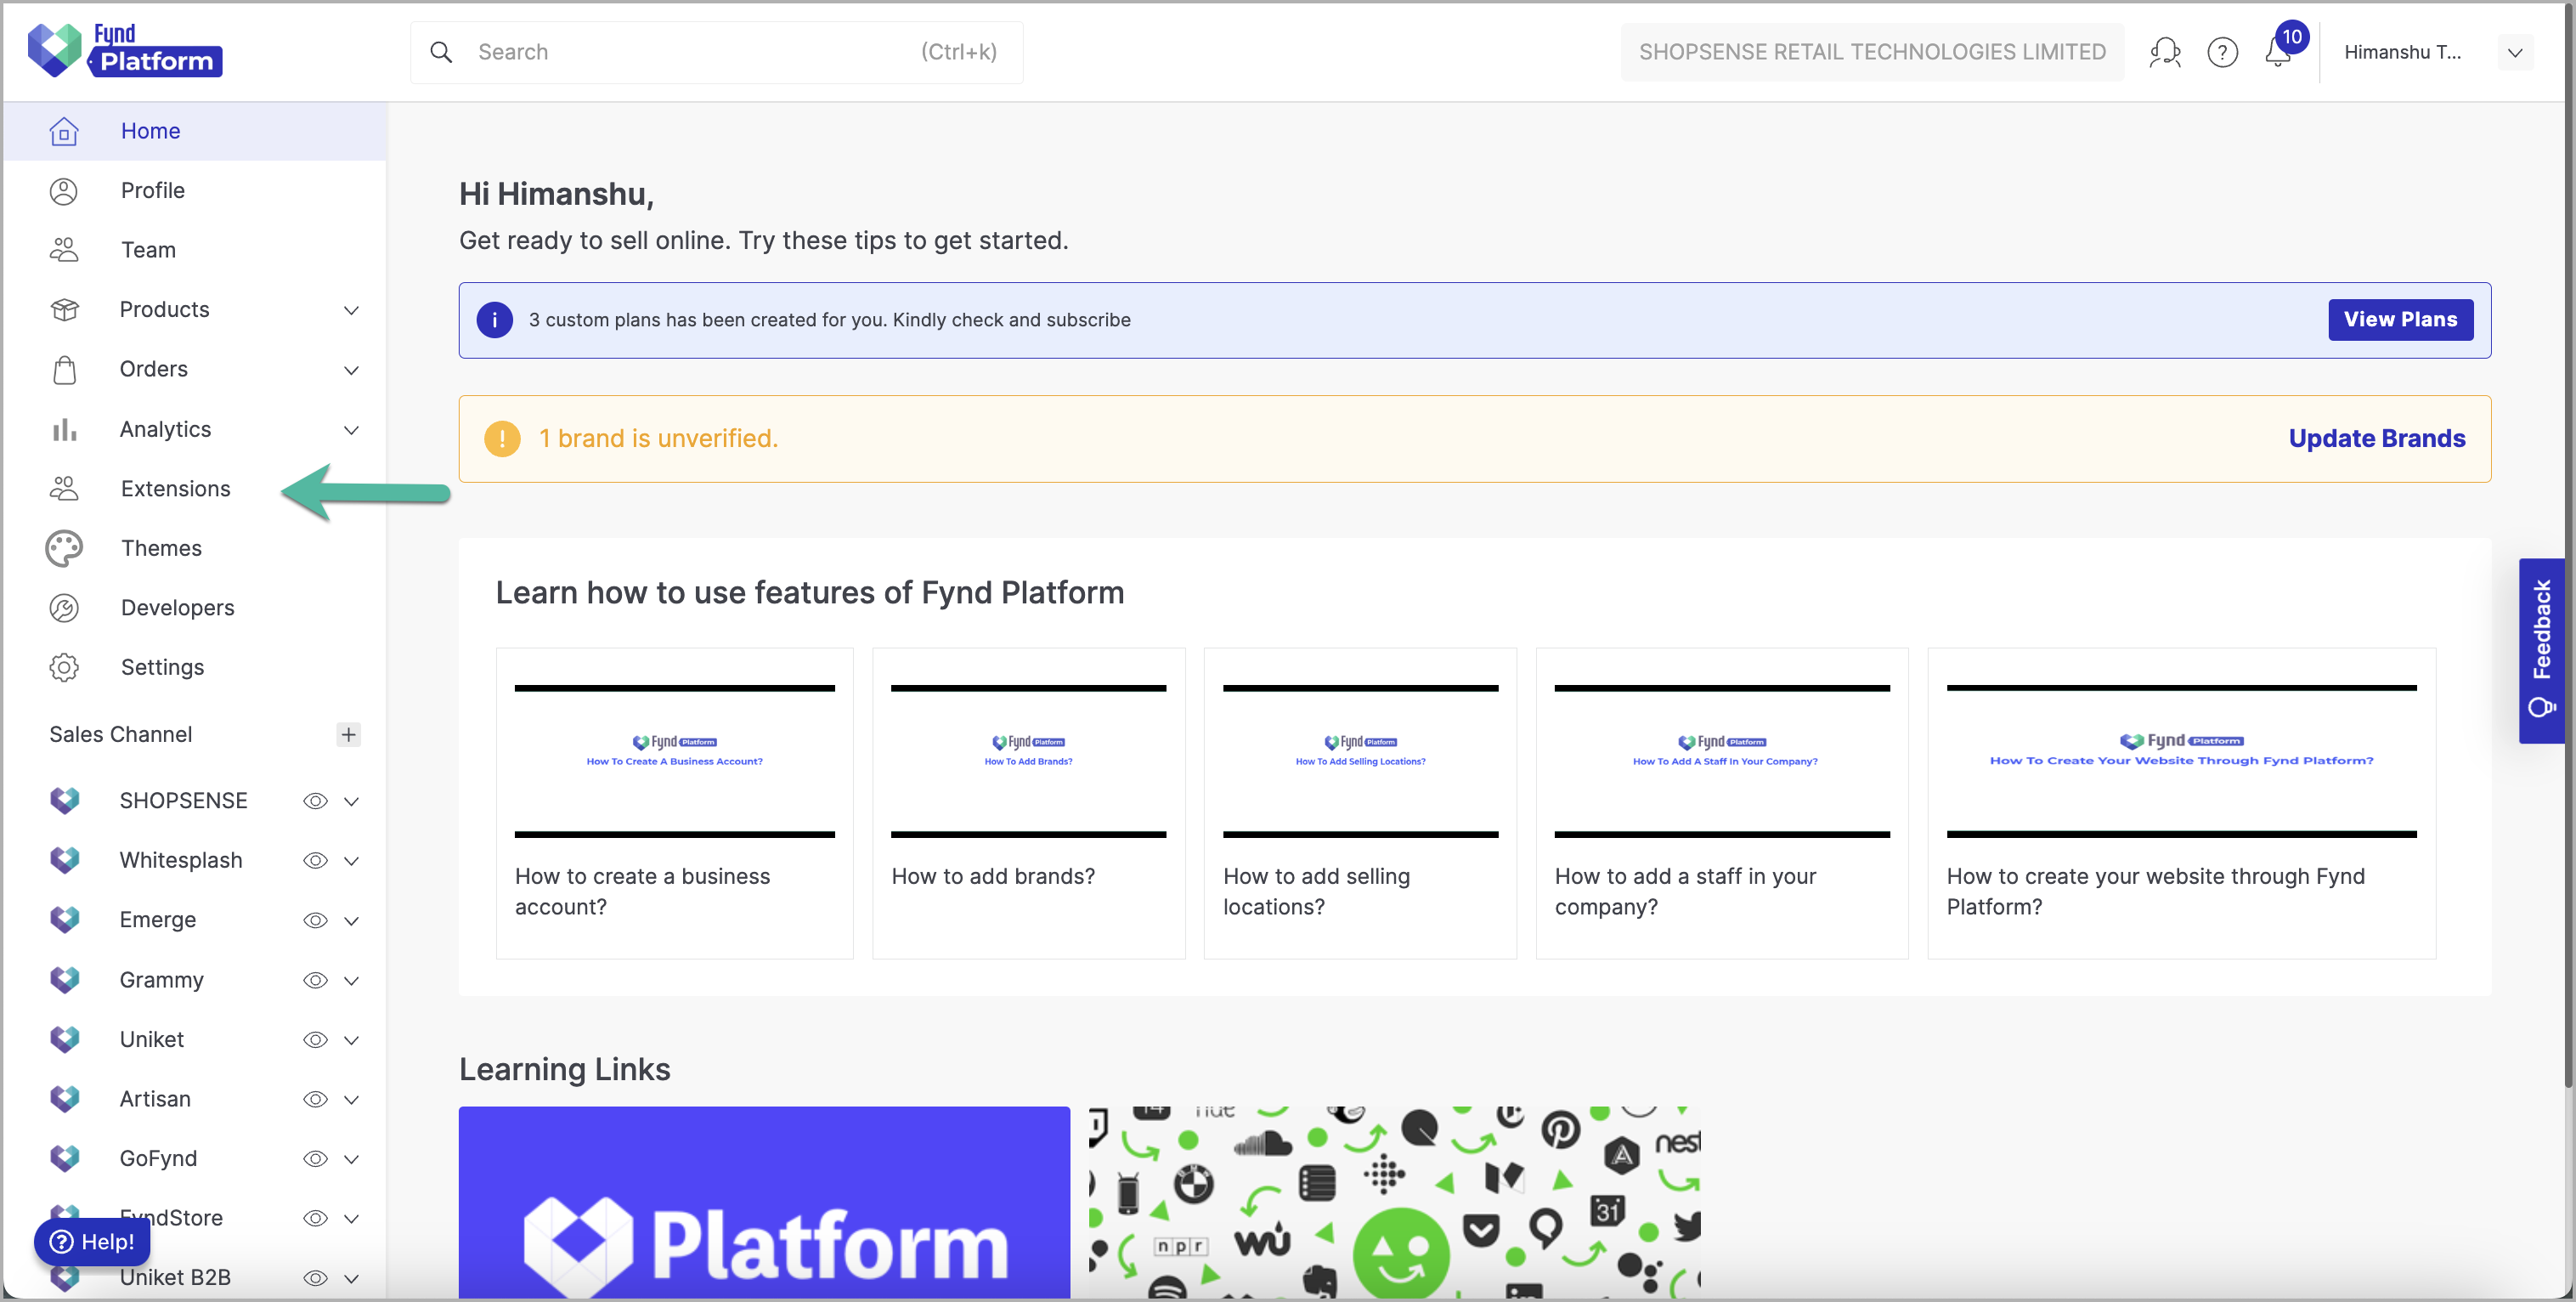
Task: Click the Grammy channel logo icon
Action: (x=64, y=979)
